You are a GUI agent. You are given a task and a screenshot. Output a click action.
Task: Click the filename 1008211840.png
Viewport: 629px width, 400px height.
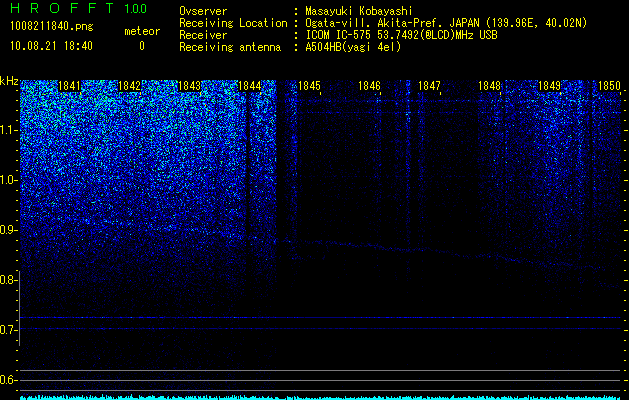click(52, 26)
